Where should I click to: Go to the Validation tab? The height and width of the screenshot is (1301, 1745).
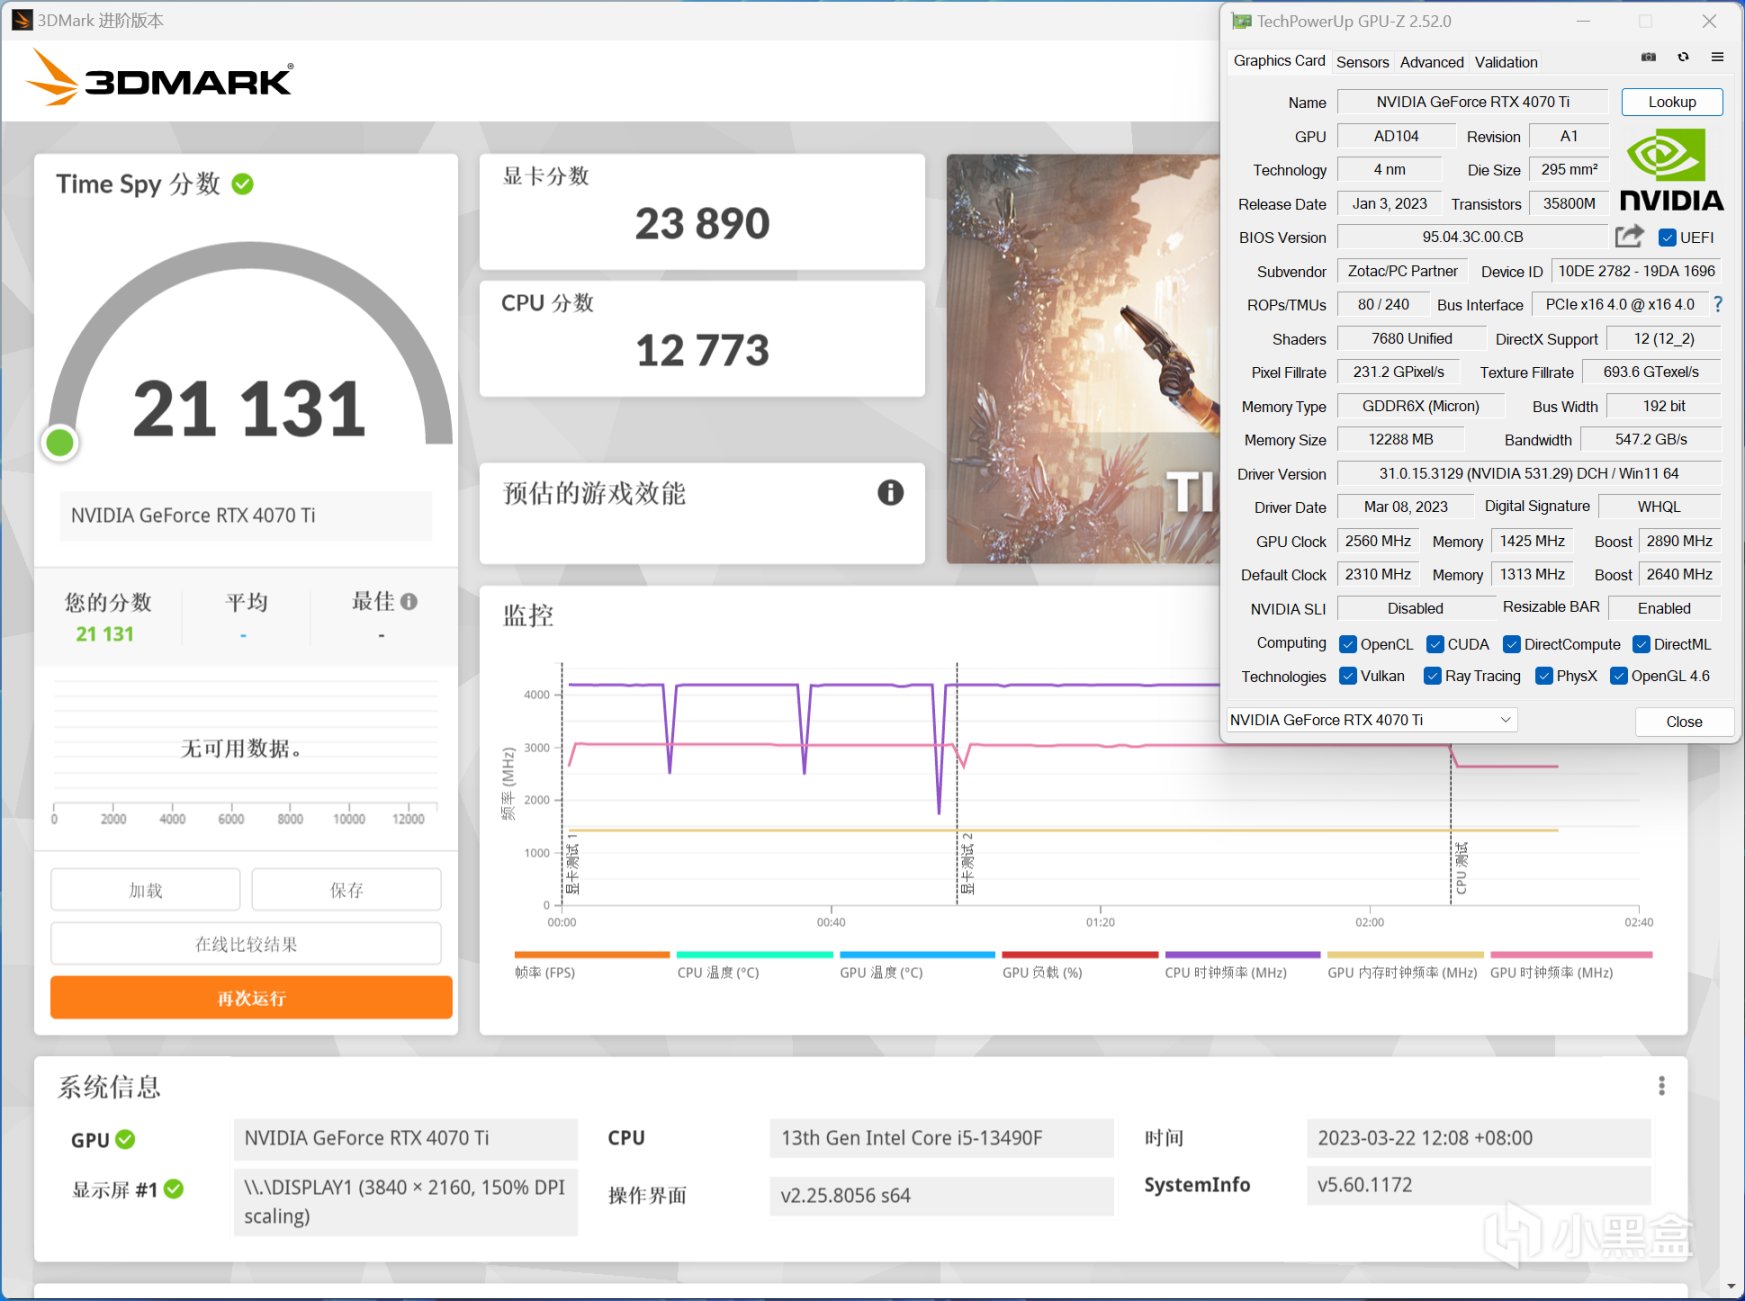click(1506, 62)
